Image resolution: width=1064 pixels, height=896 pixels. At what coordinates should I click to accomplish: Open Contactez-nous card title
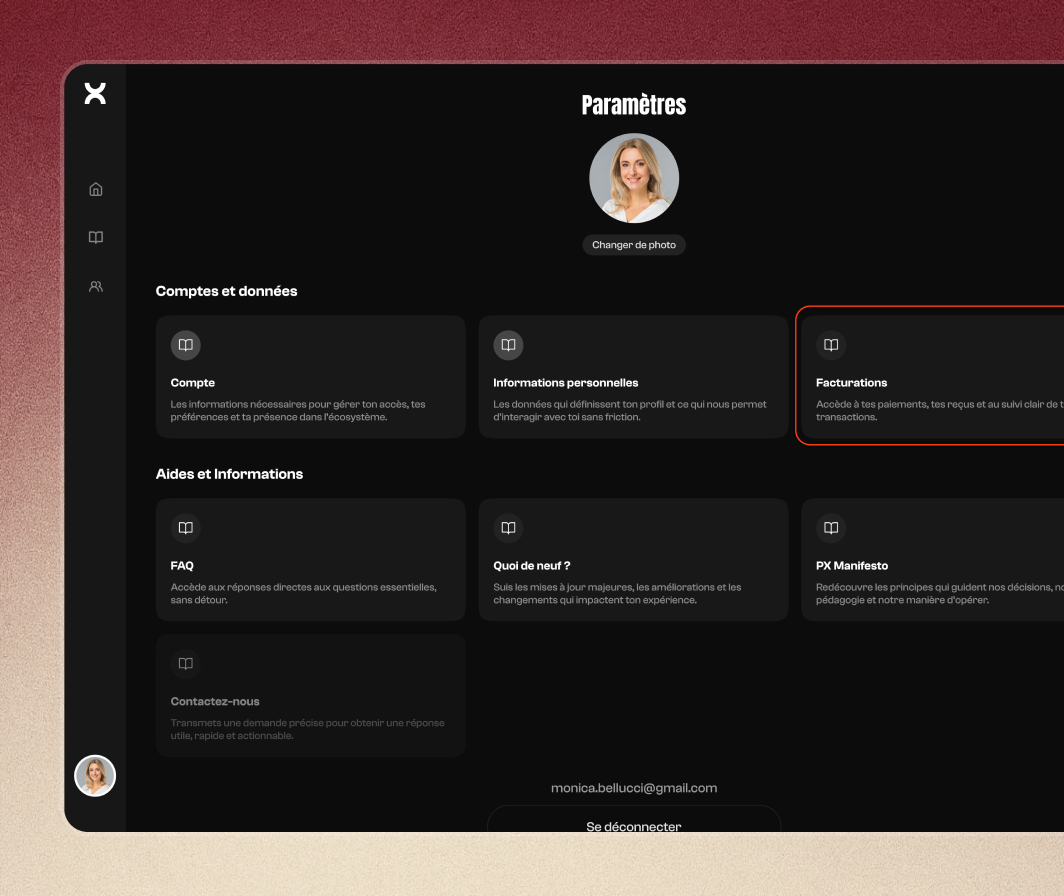click(214, 701)
